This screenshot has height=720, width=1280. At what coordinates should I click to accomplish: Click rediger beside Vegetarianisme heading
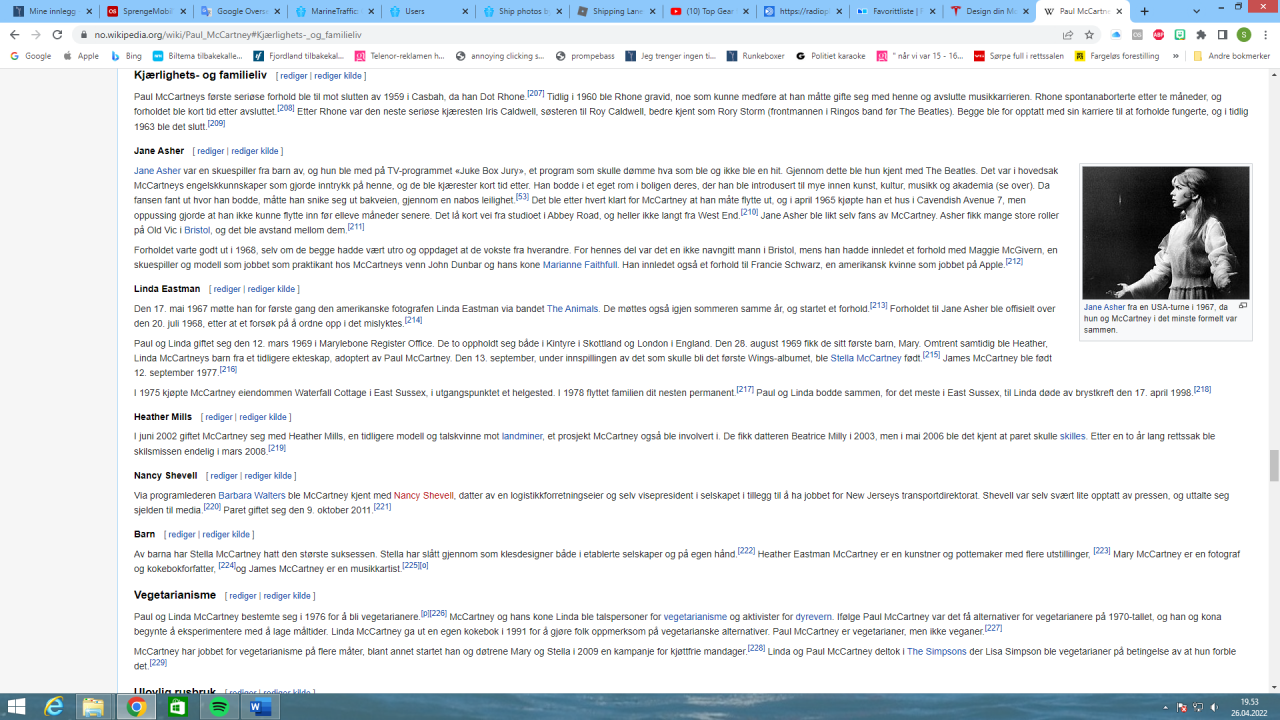(243, 596)
